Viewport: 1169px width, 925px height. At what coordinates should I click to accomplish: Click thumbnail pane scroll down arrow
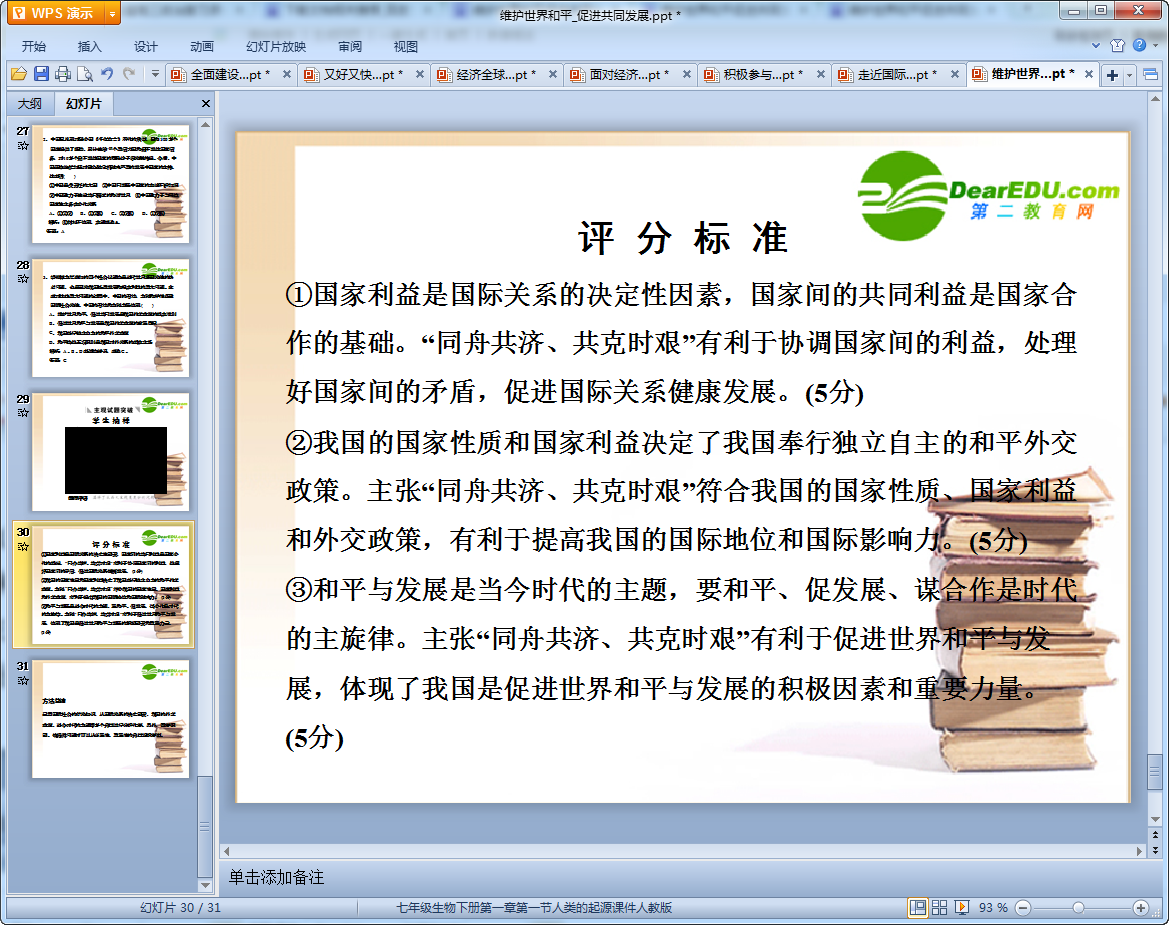click(205, 885)
